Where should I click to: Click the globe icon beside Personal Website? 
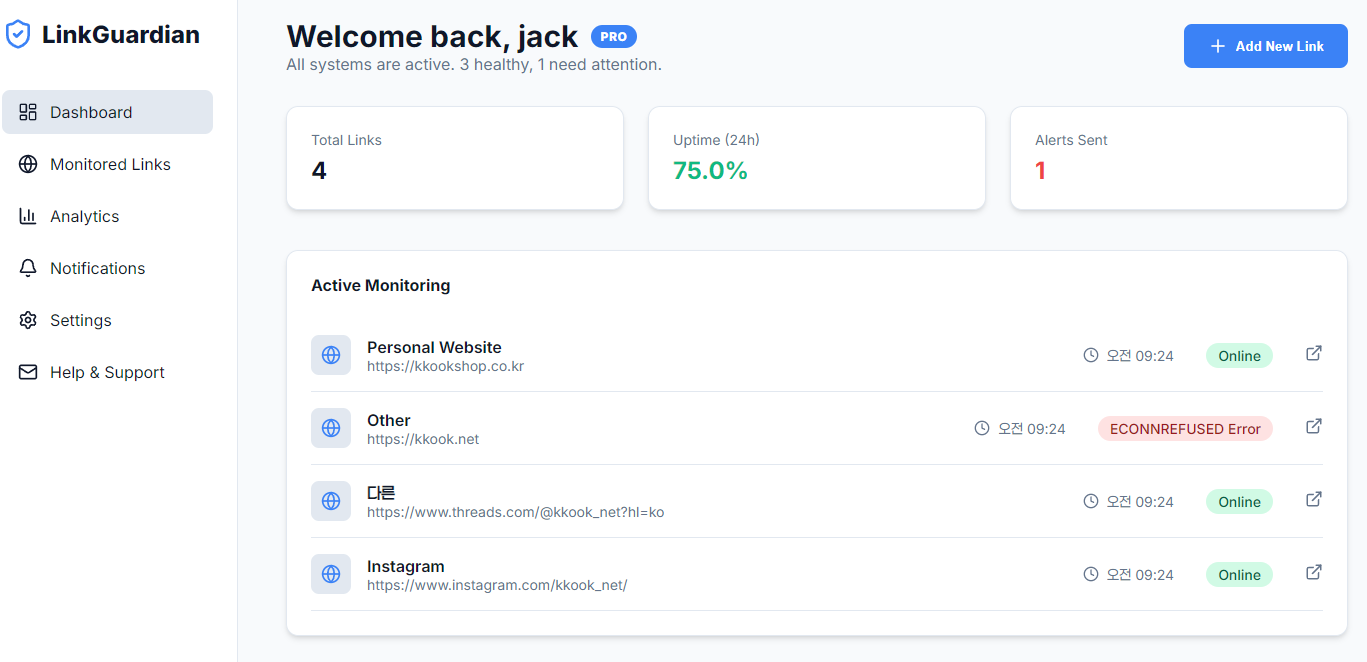(331, 355)
